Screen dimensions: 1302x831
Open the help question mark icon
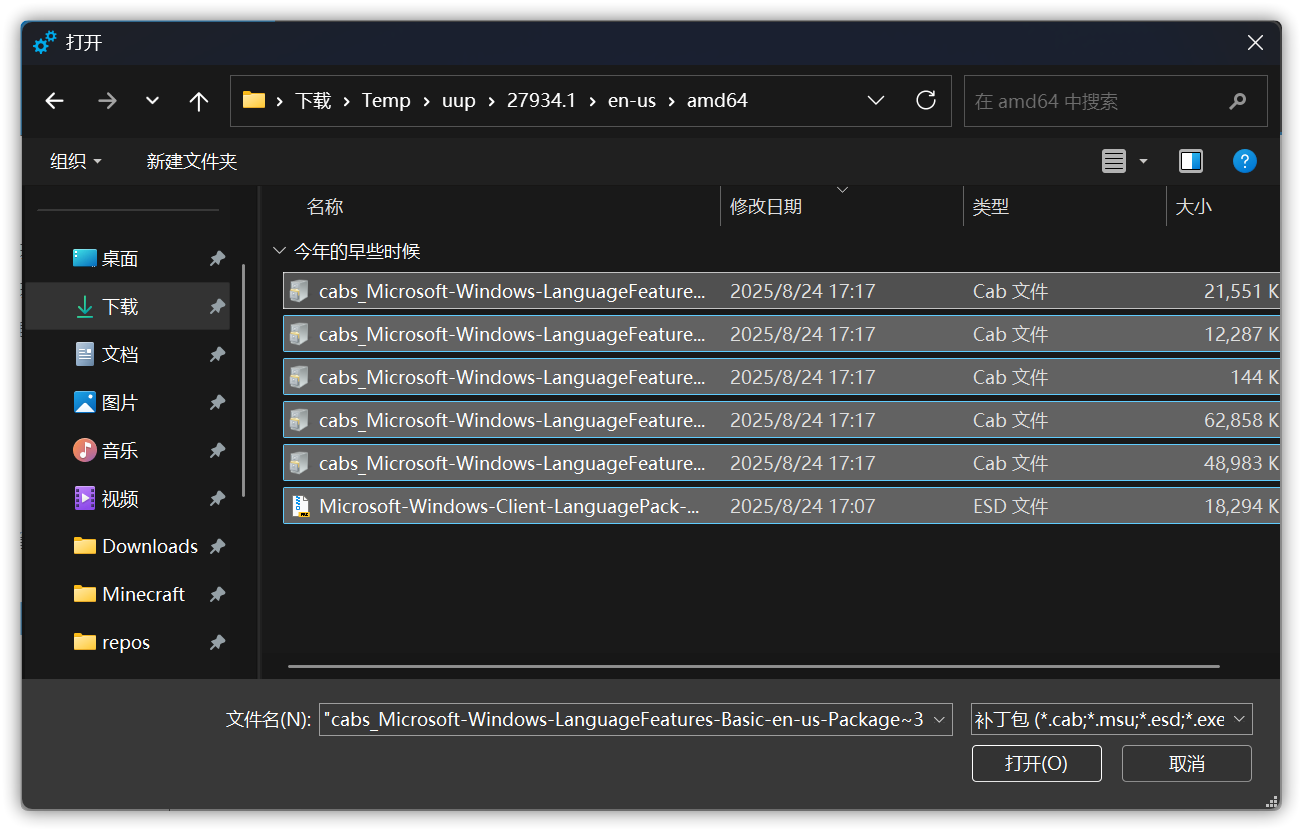(x=1244, y=161)
